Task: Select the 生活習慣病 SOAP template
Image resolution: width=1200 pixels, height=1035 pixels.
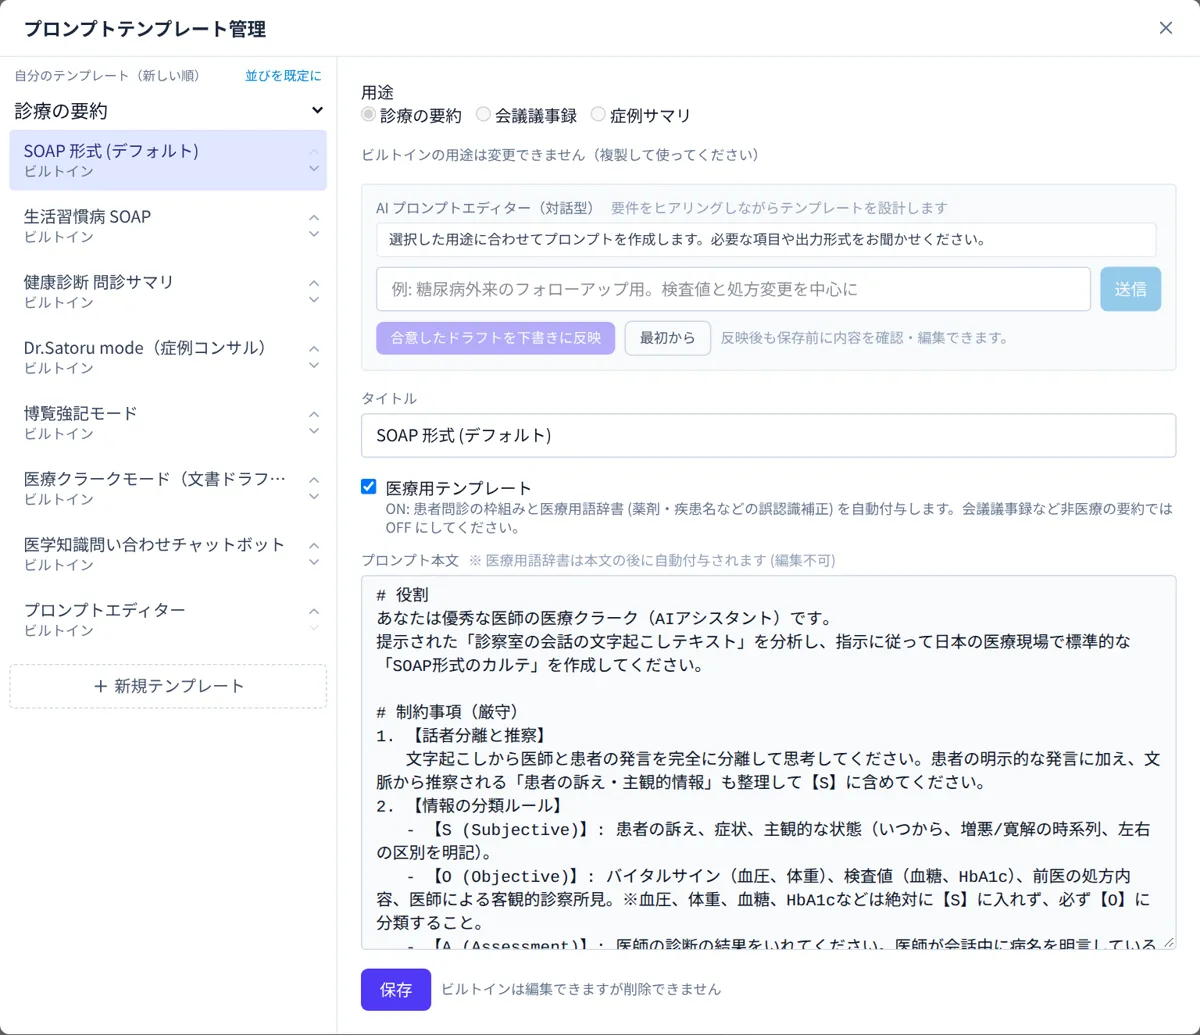Action: coord(168,226)
